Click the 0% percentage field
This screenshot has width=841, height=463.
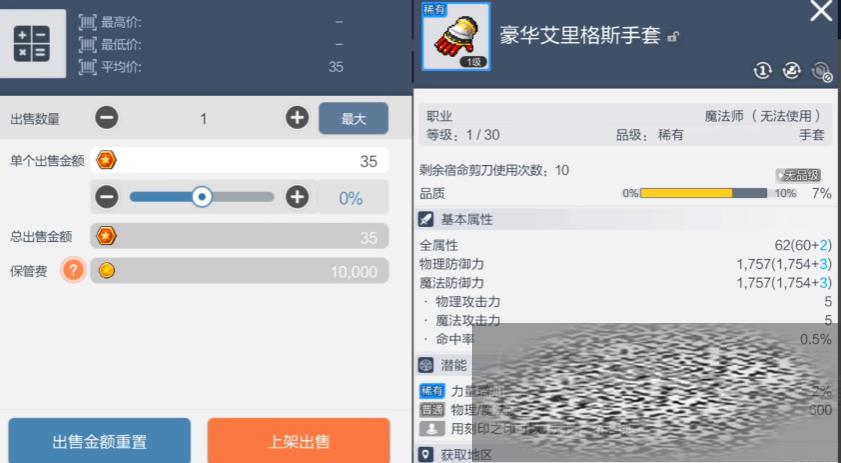[351, 198]
